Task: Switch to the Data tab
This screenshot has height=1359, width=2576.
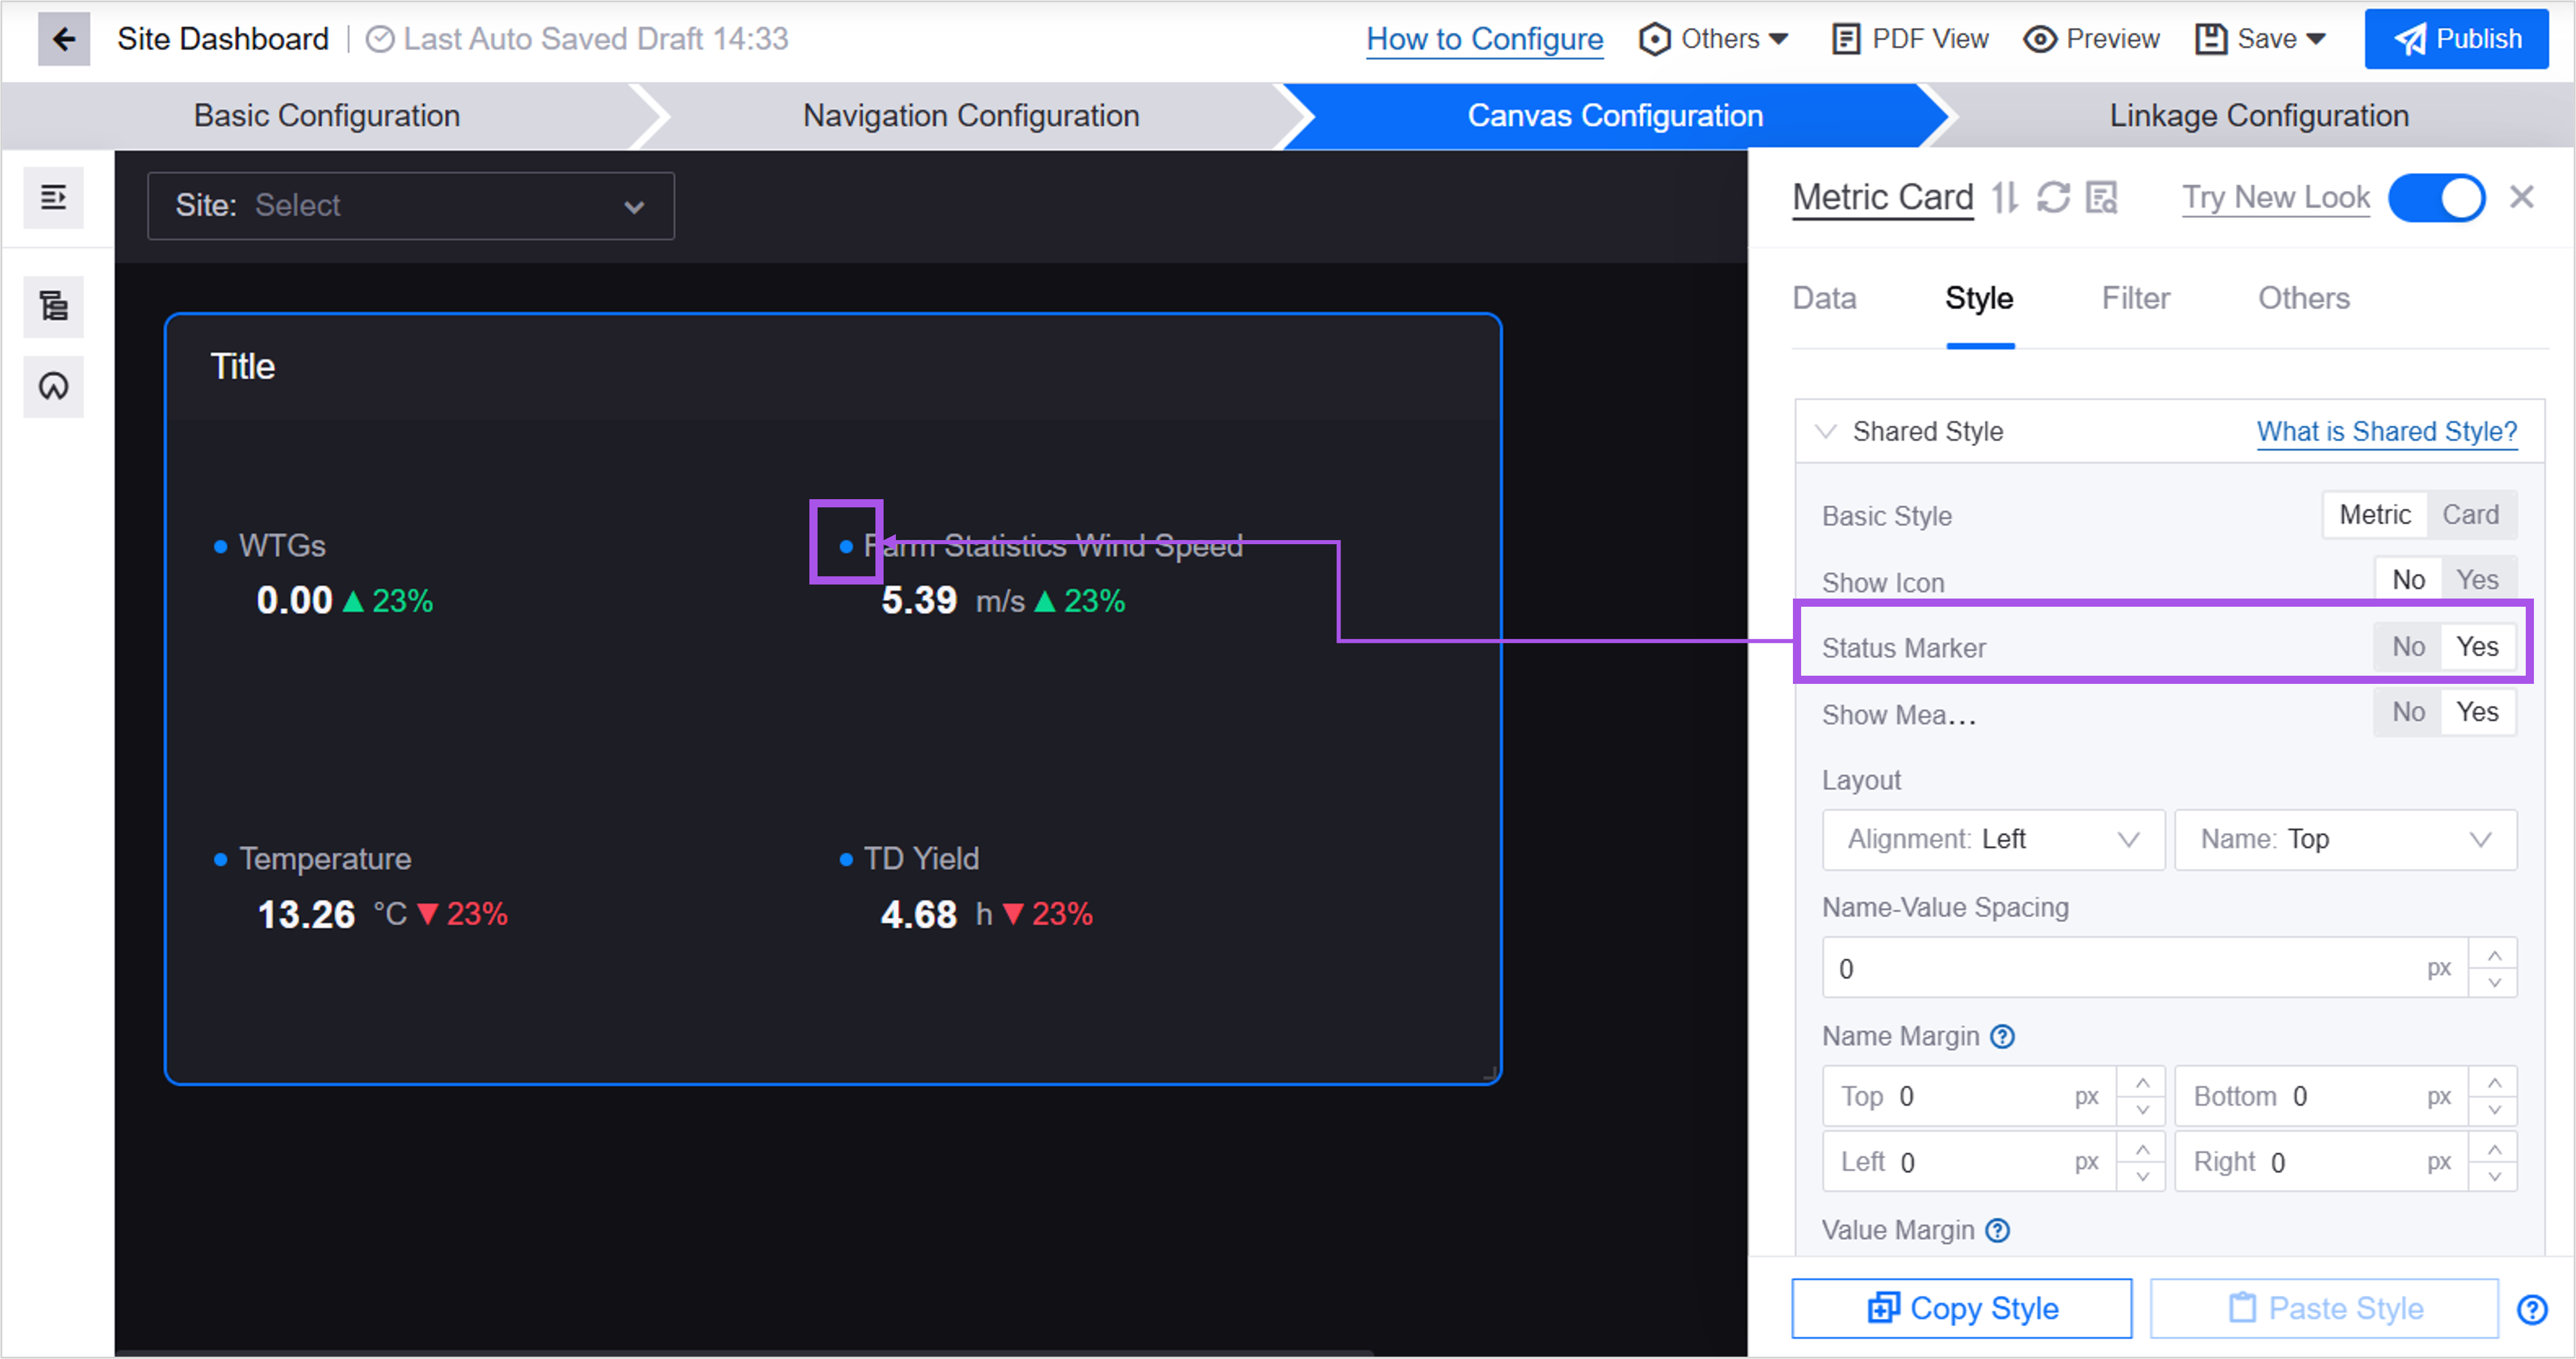Action: [x=1824, y=298]
